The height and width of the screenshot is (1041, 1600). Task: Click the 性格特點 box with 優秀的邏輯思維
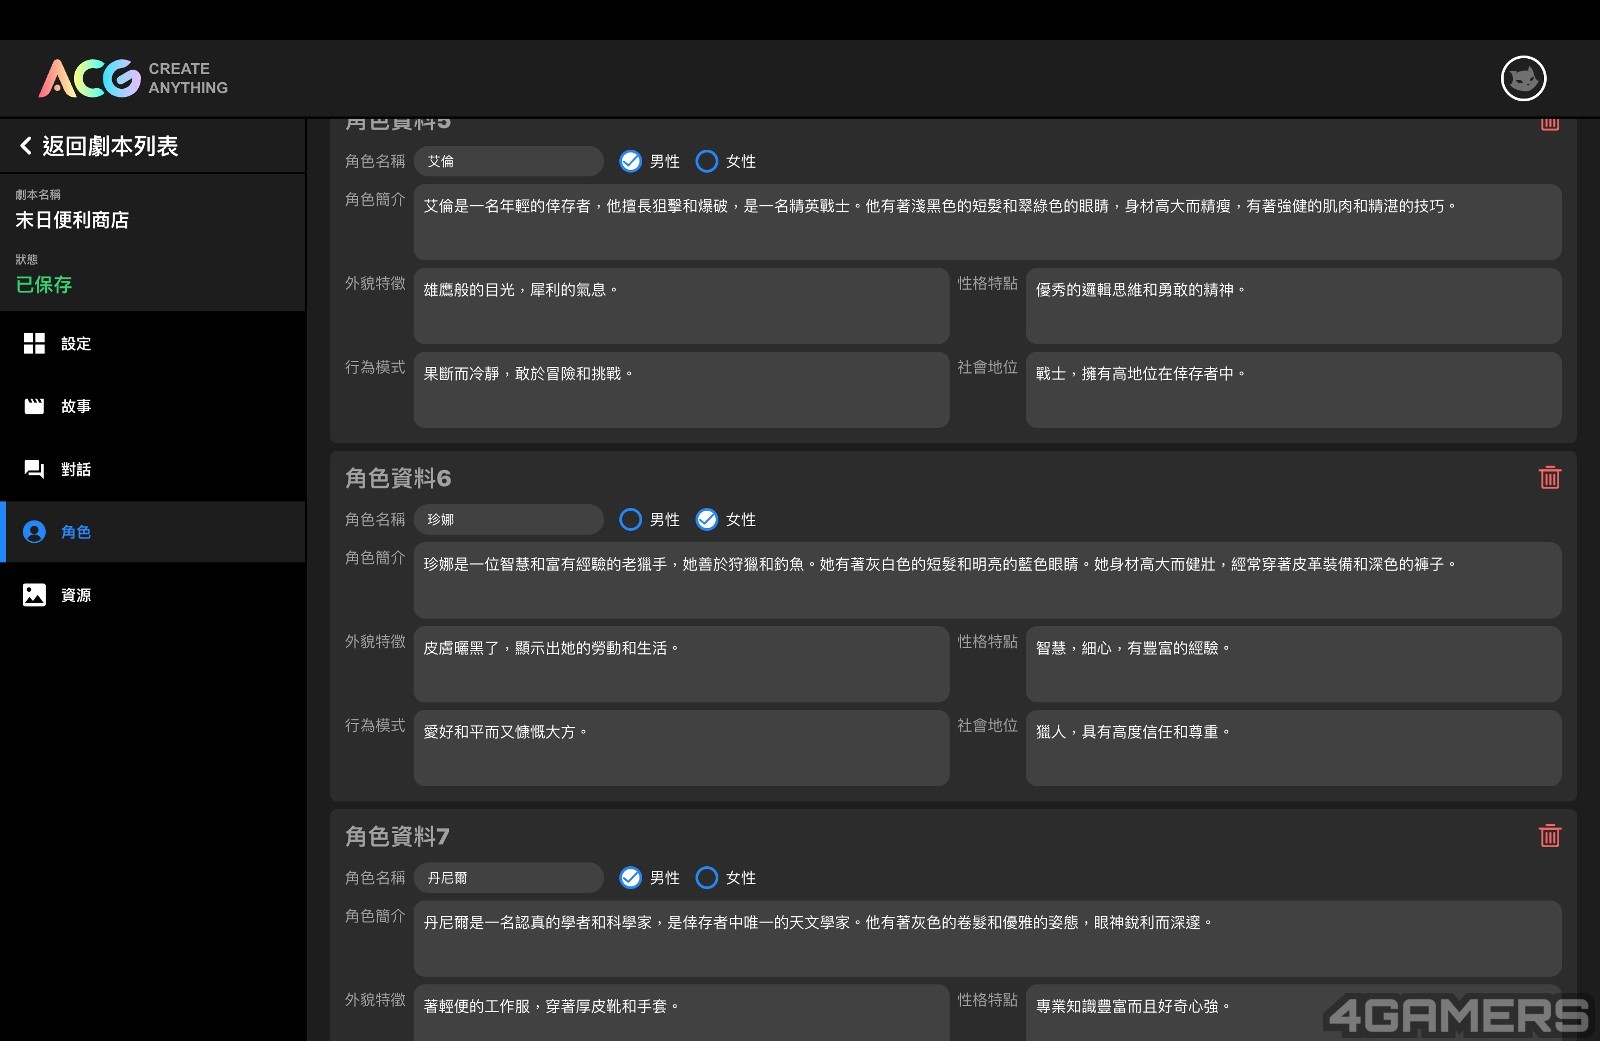click(x=1293, y=306)
